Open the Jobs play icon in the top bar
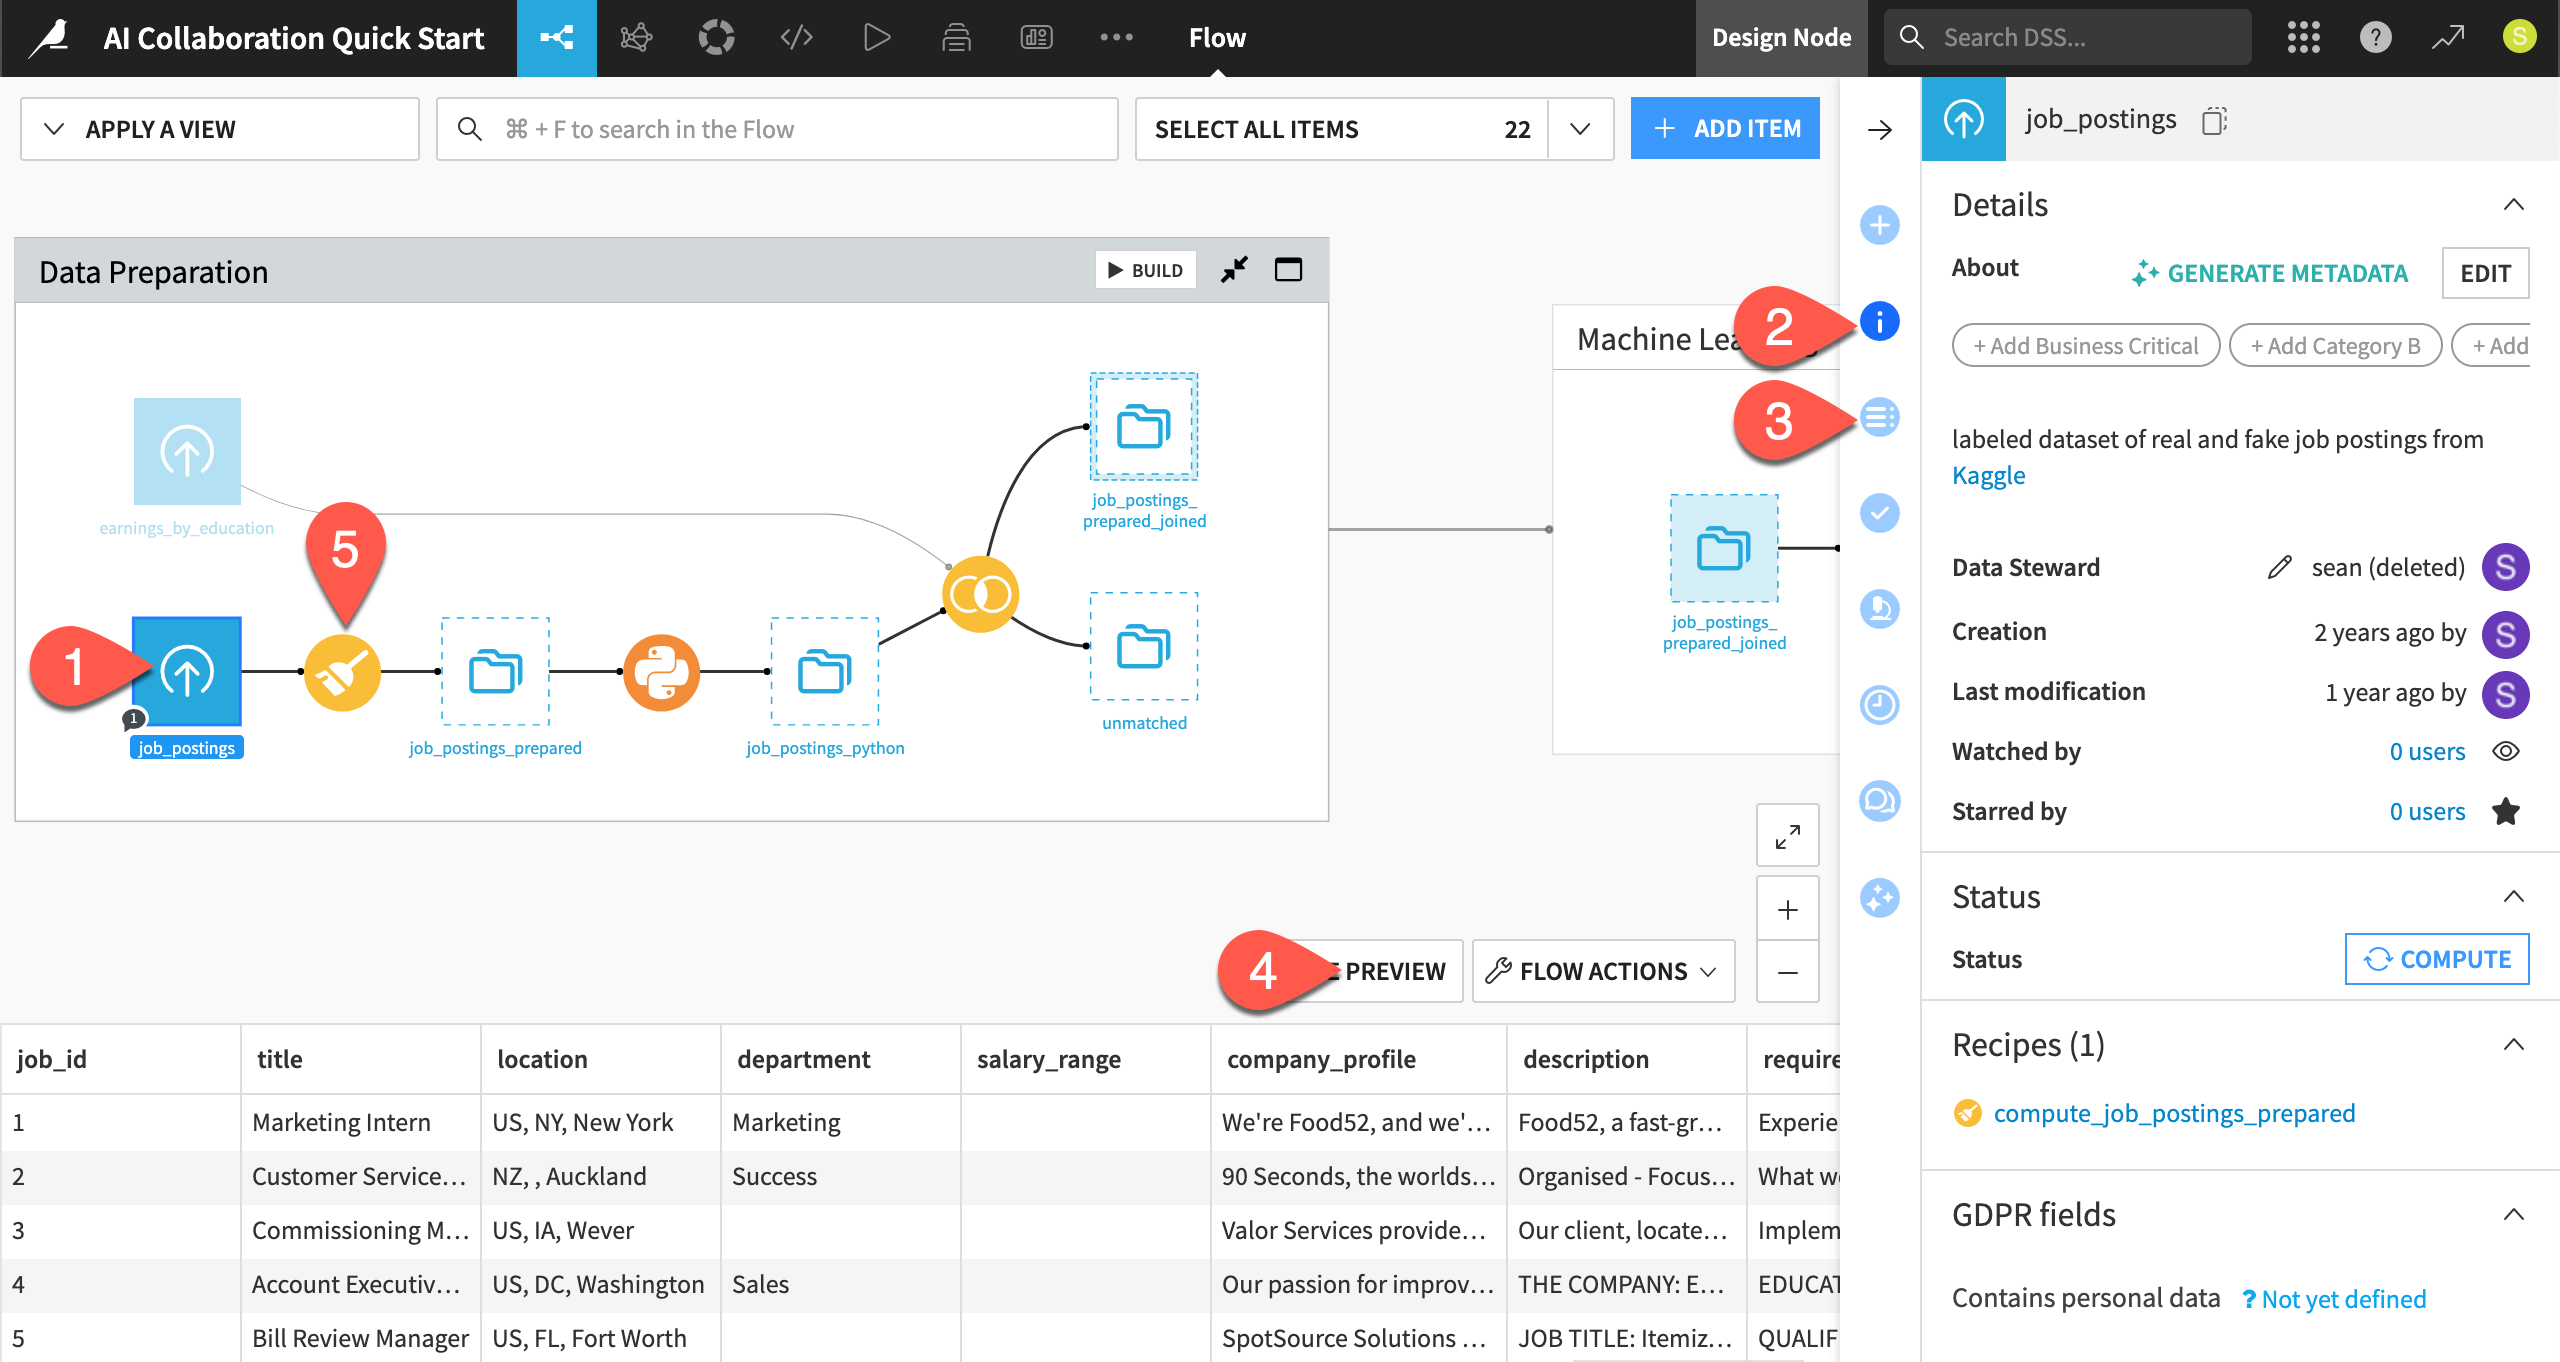 click(876, 38)
